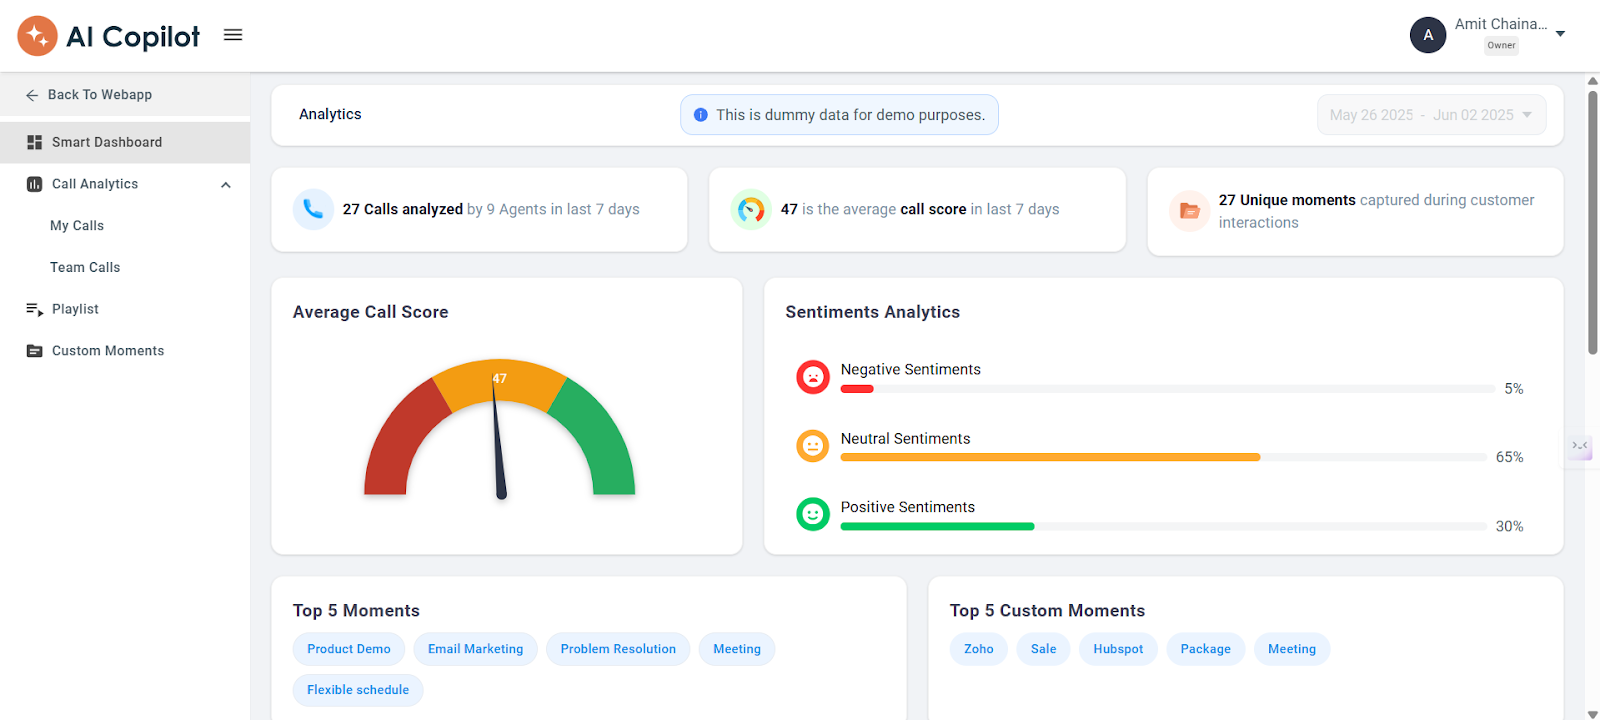1600x720 pixels.
Task: Click the '65%' neutral sentiment value
Action: click(1509, 457)
